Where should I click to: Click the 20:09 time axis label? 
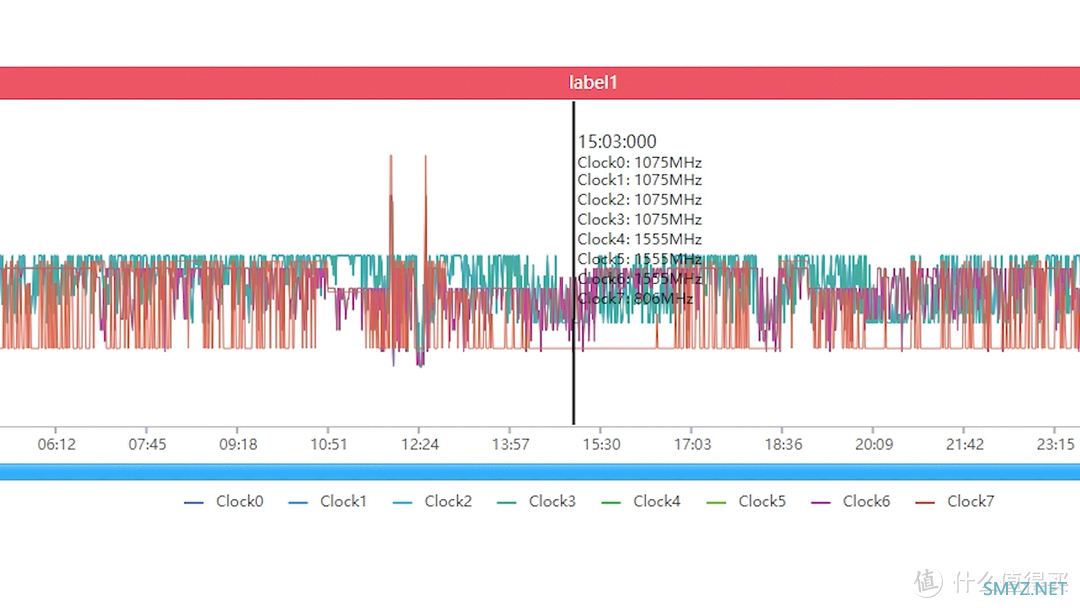(874, 444)
